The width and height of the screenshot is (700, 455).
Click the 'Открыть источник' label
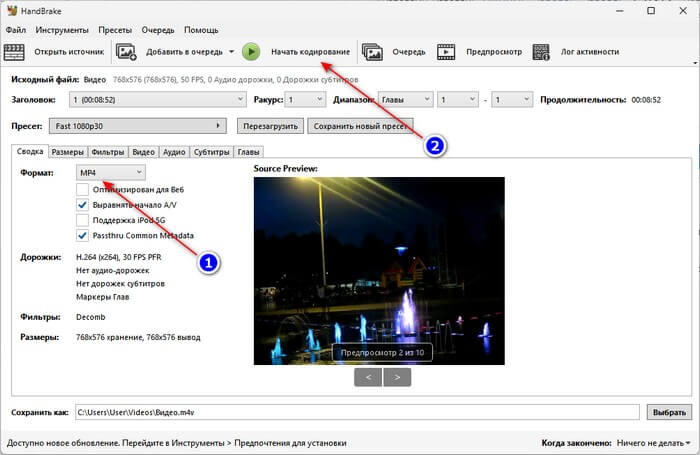tap(69, 52)
